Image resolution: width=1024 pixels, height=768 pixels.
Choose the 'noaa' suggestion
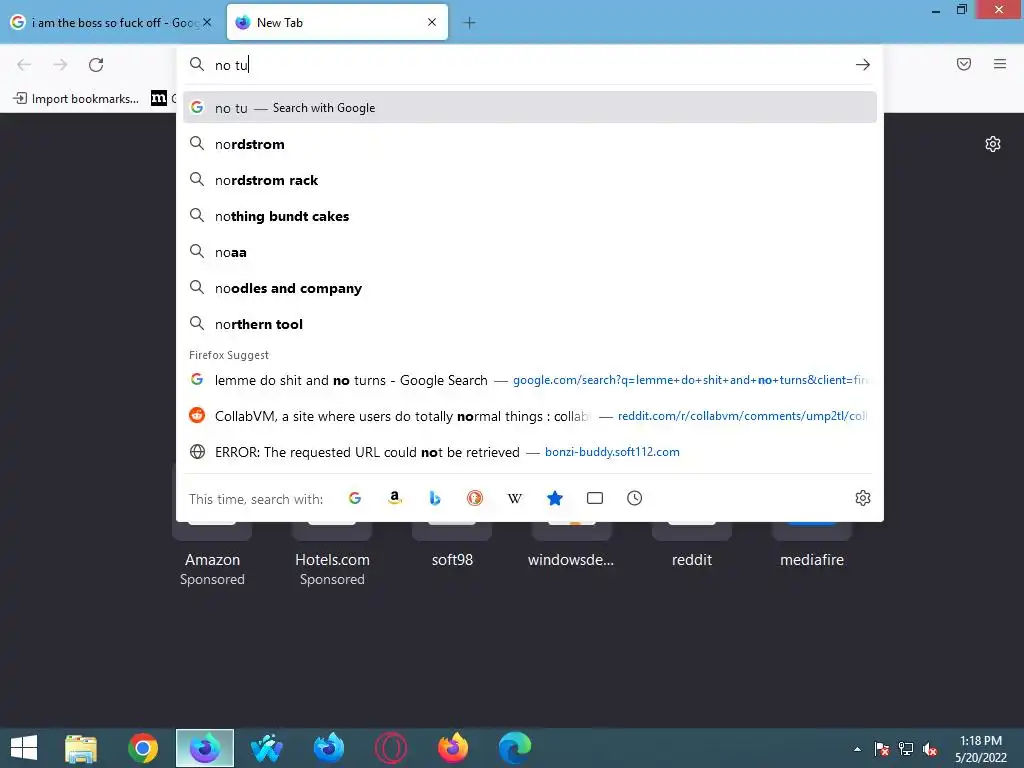coord(530,252)
